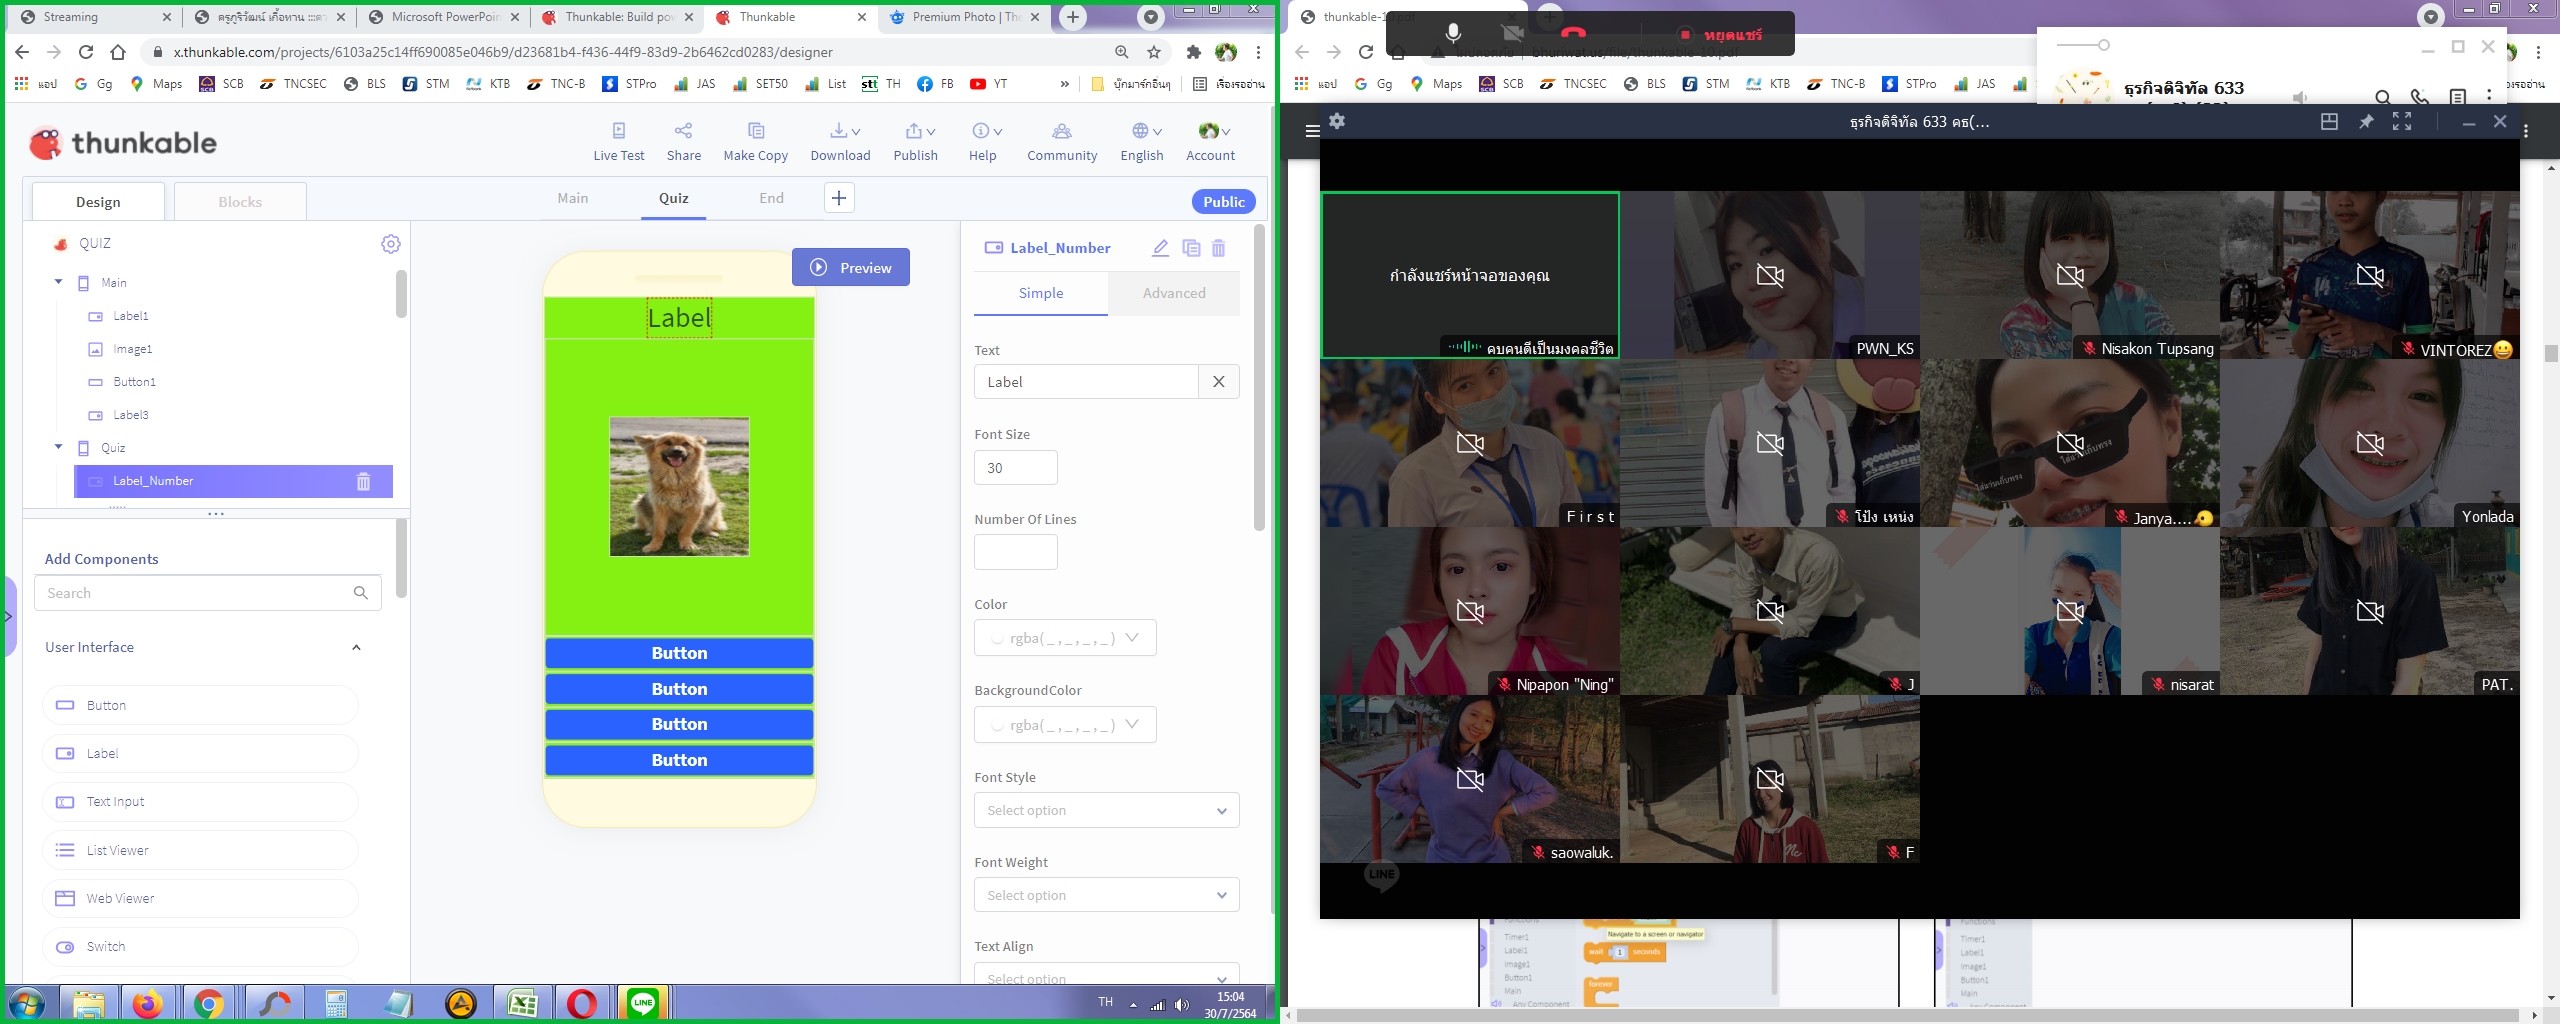This screenshot has width=2560, height=1024.
Task: Collapse the Quiz screen tree node
Action: pyautogui.click(x=58, y=447)
